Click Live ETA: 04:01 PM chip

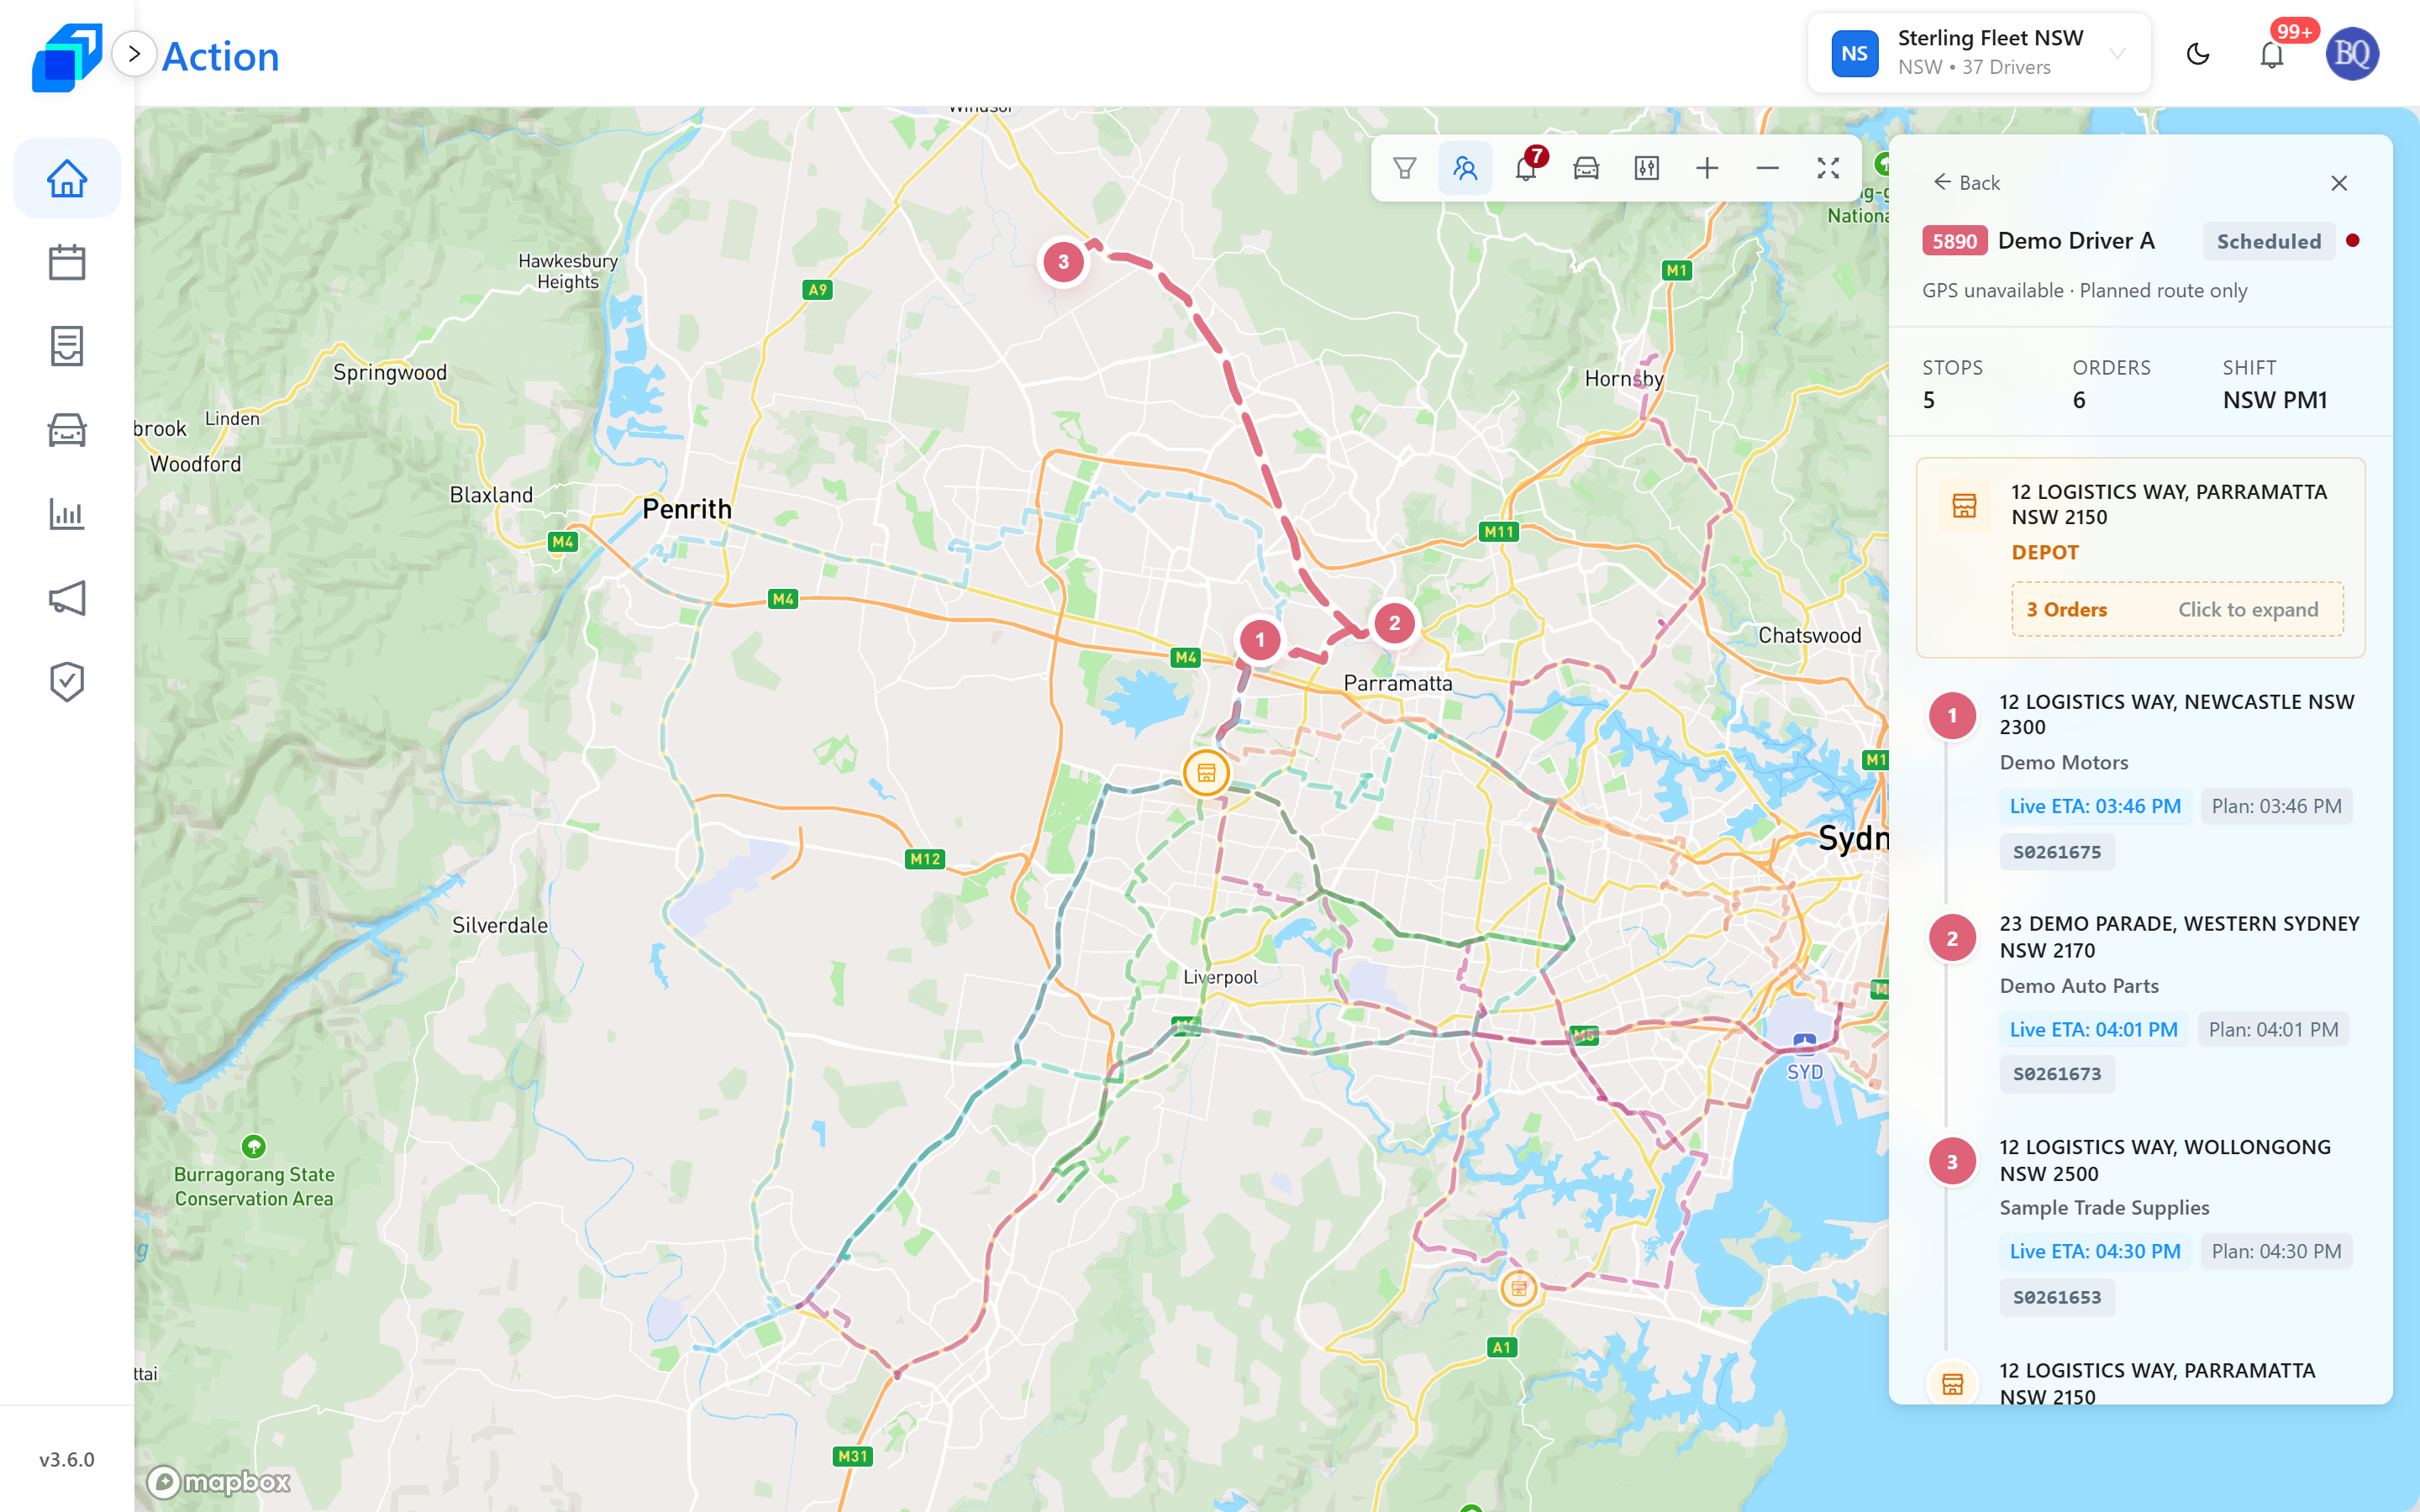[2093, 1029]
